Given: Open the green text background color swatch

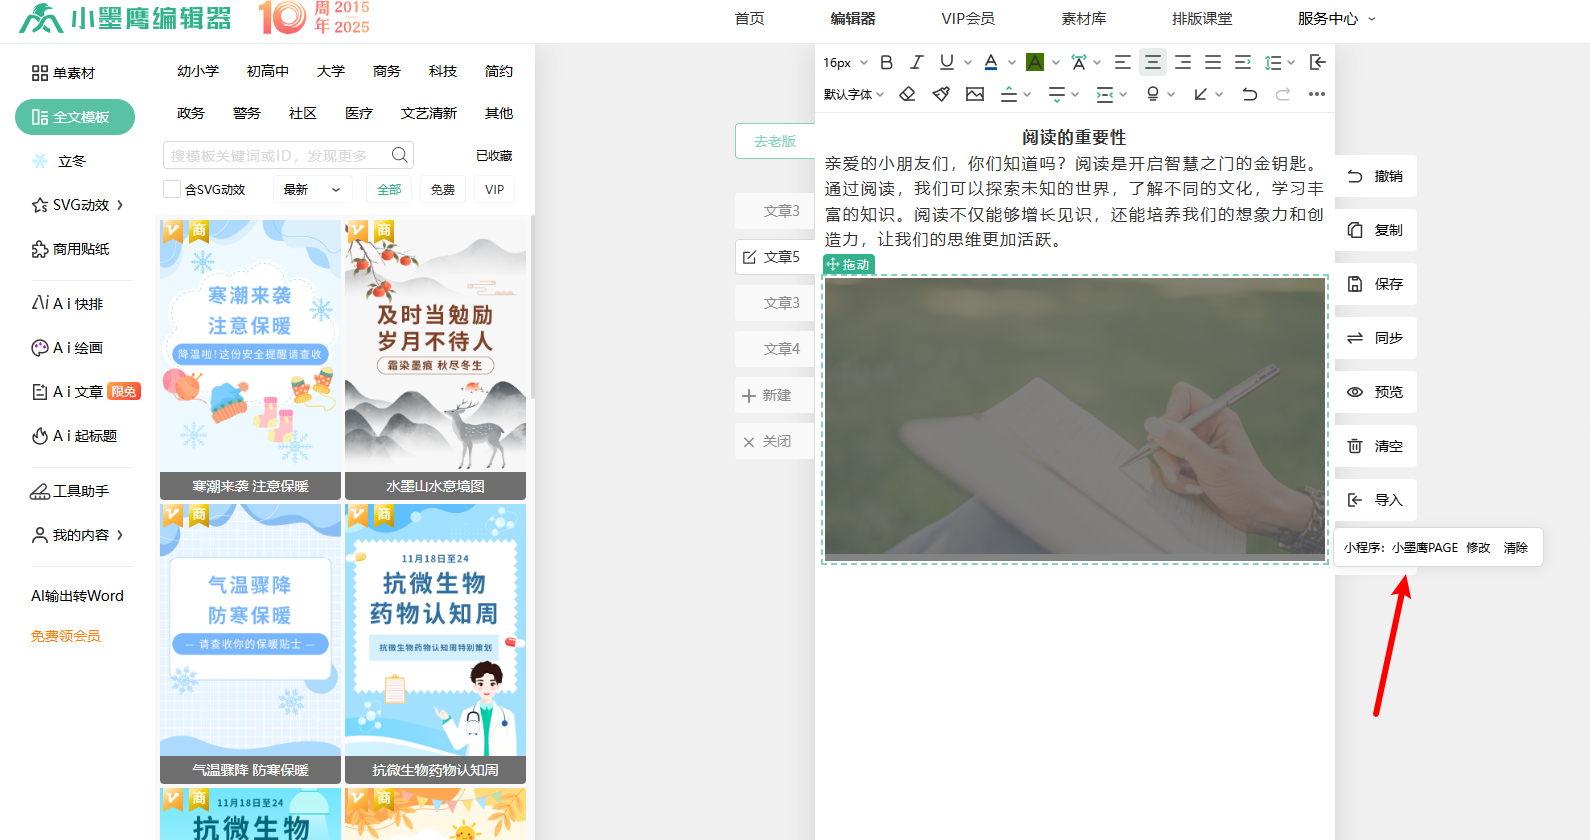Looking at the screenshot, I should coord(1035,62).
